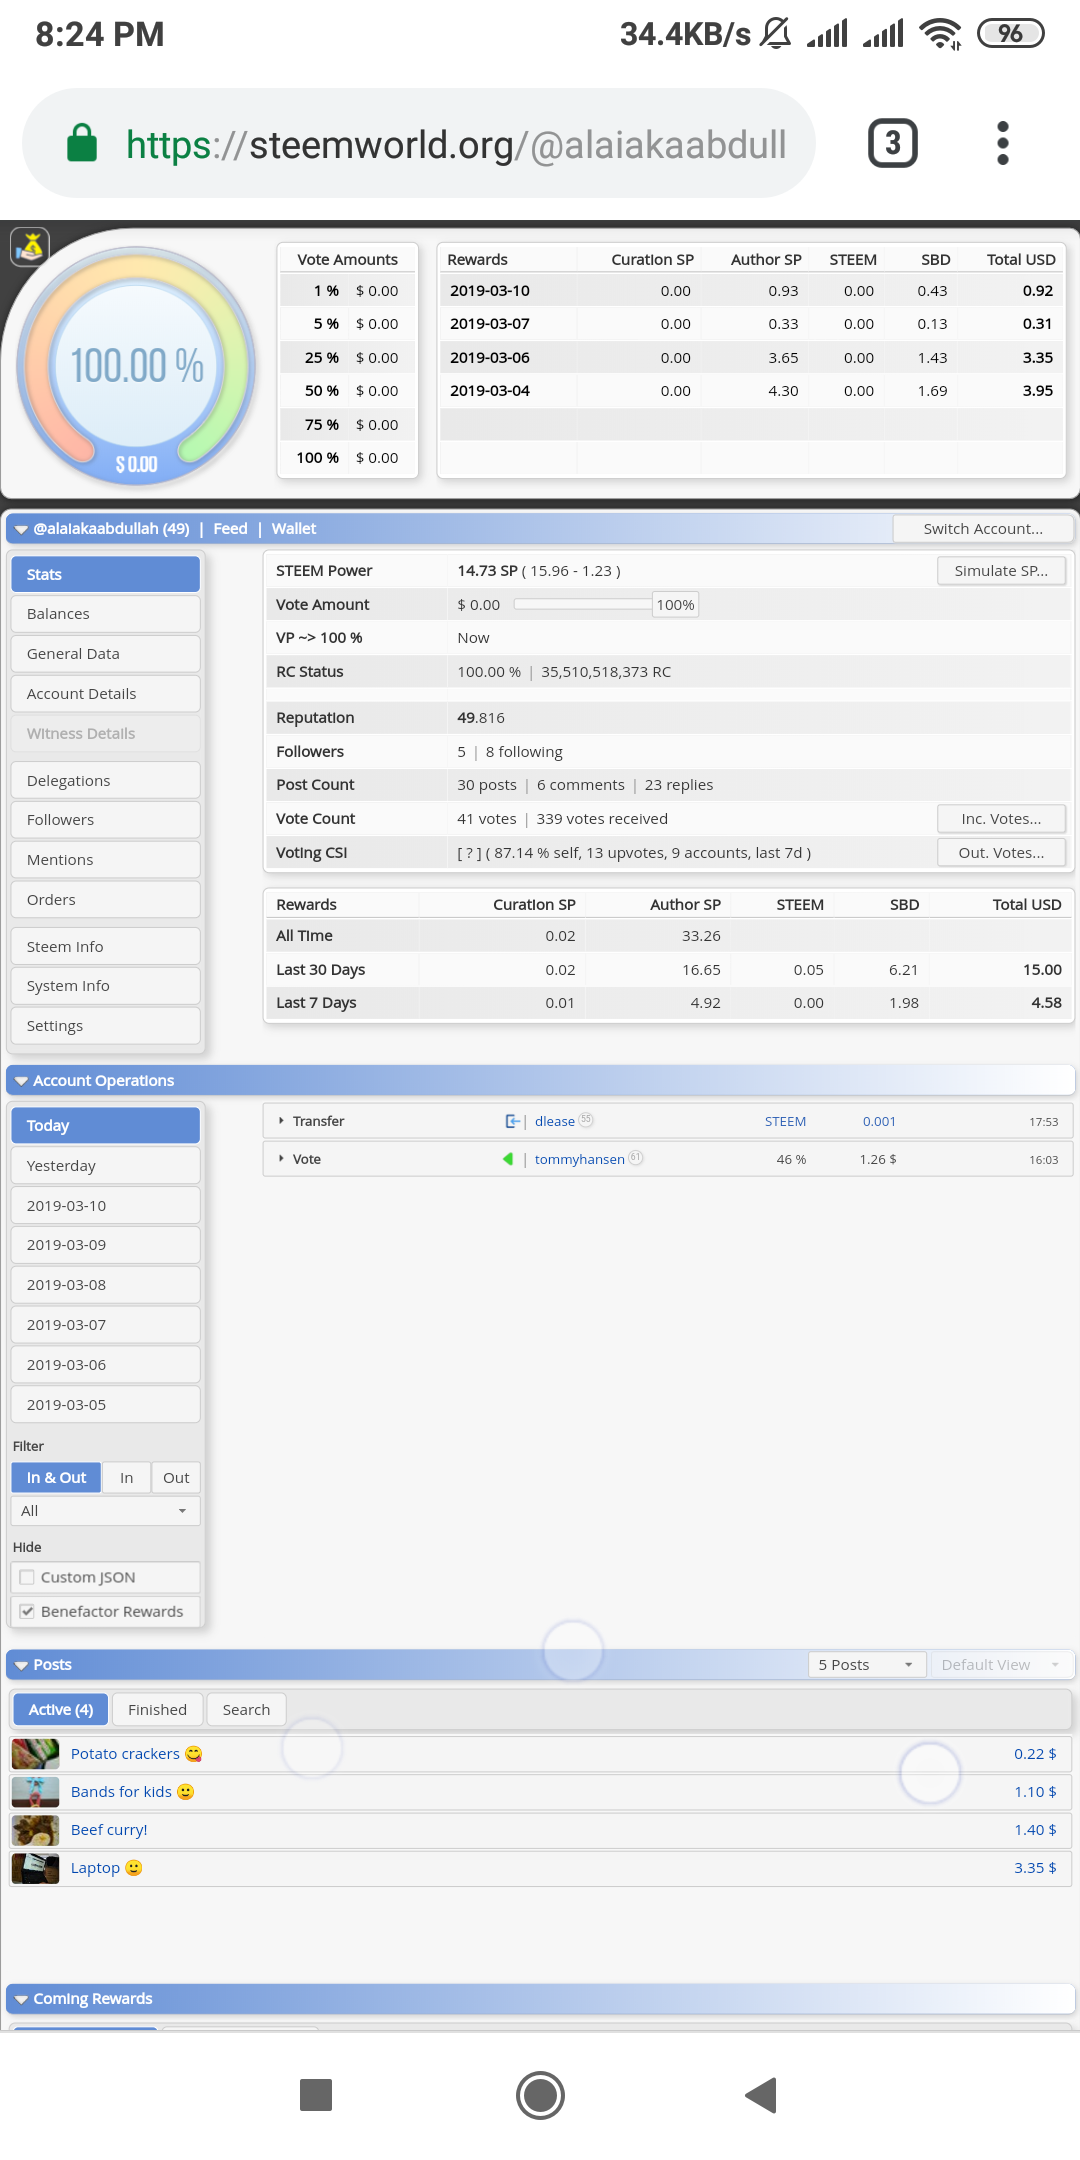Click the Out. Votes button
This screenshot has height=2160, width=1080.
1001,853
